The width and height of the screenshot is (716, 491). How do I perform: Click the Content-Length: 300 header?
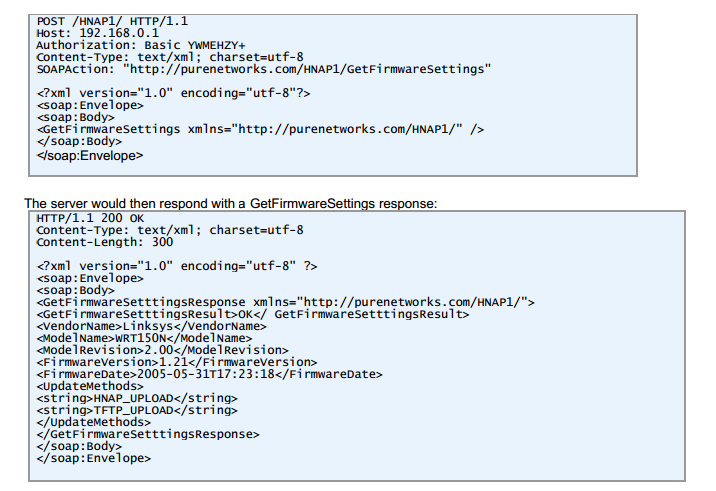[x=105, y=242]
